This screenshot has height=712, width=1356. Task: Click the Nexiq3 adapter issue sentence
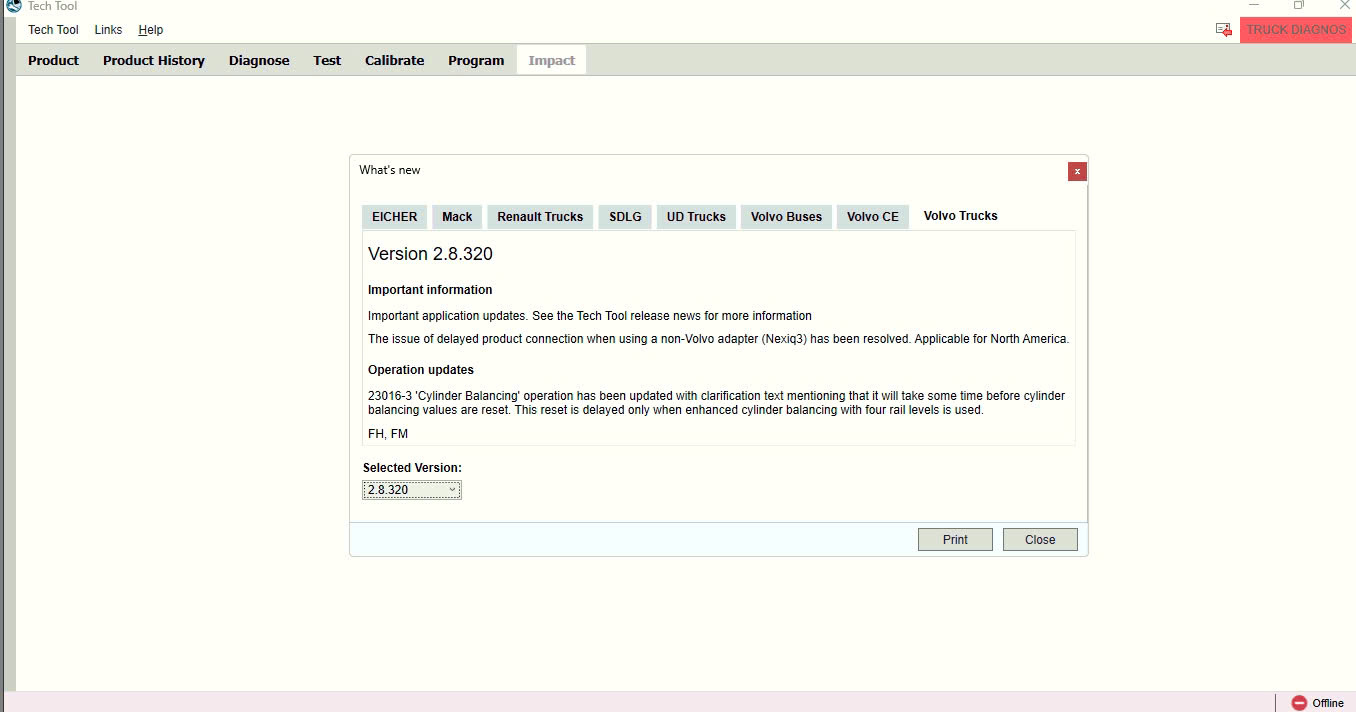pos(718,339)
